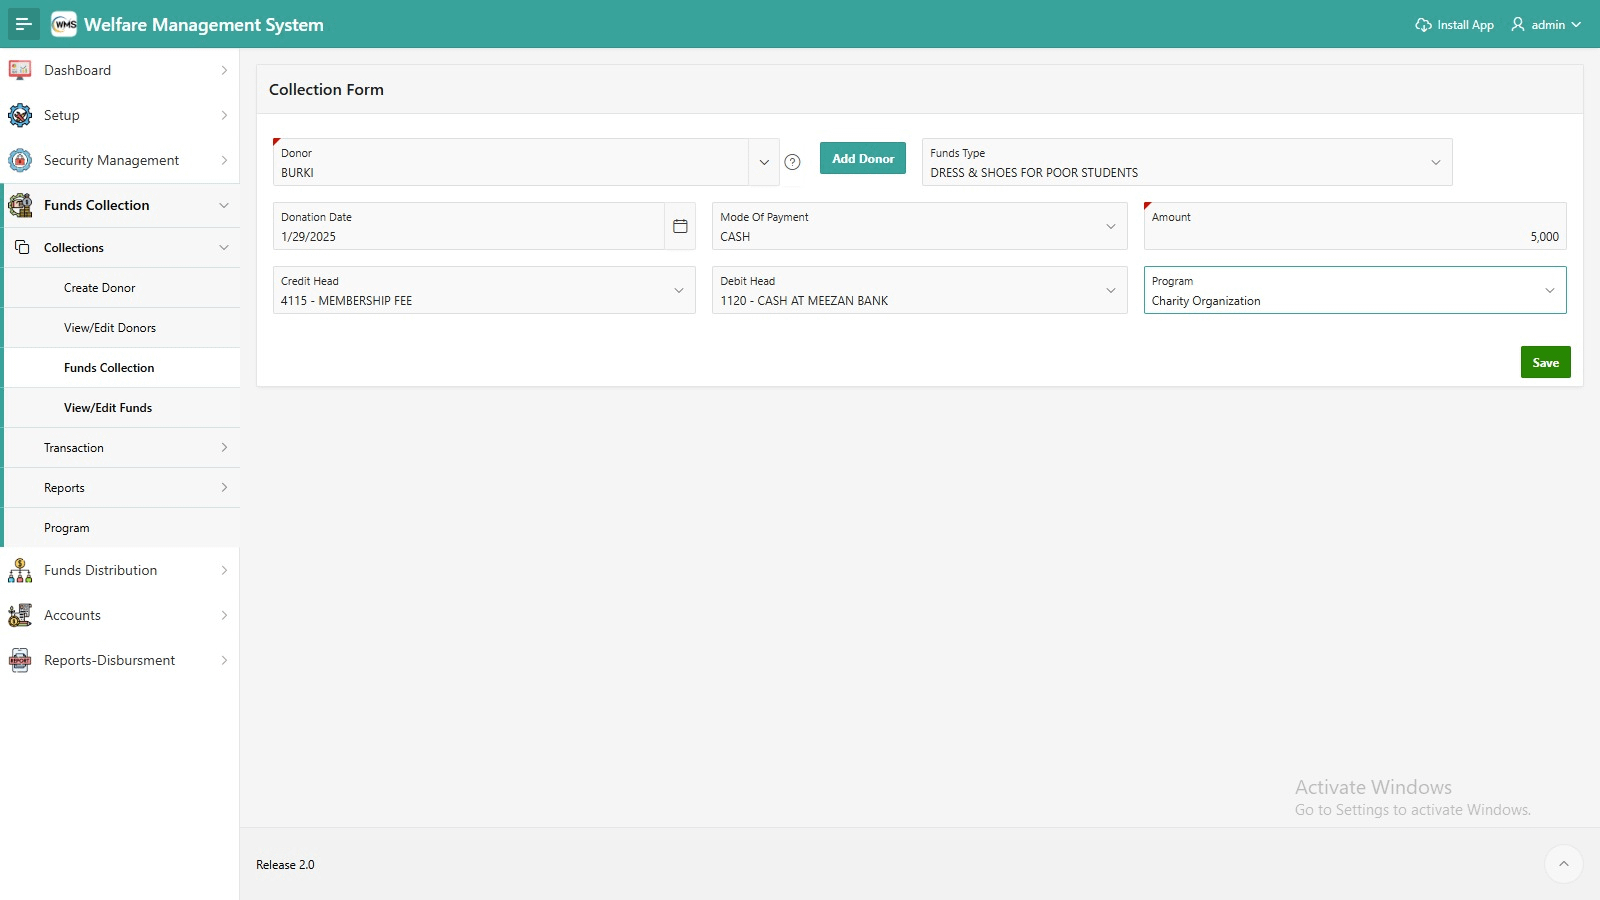1600x900 pixels.
Task: Click the hamburger menu icon in header
Action: (x=24, y=24)
